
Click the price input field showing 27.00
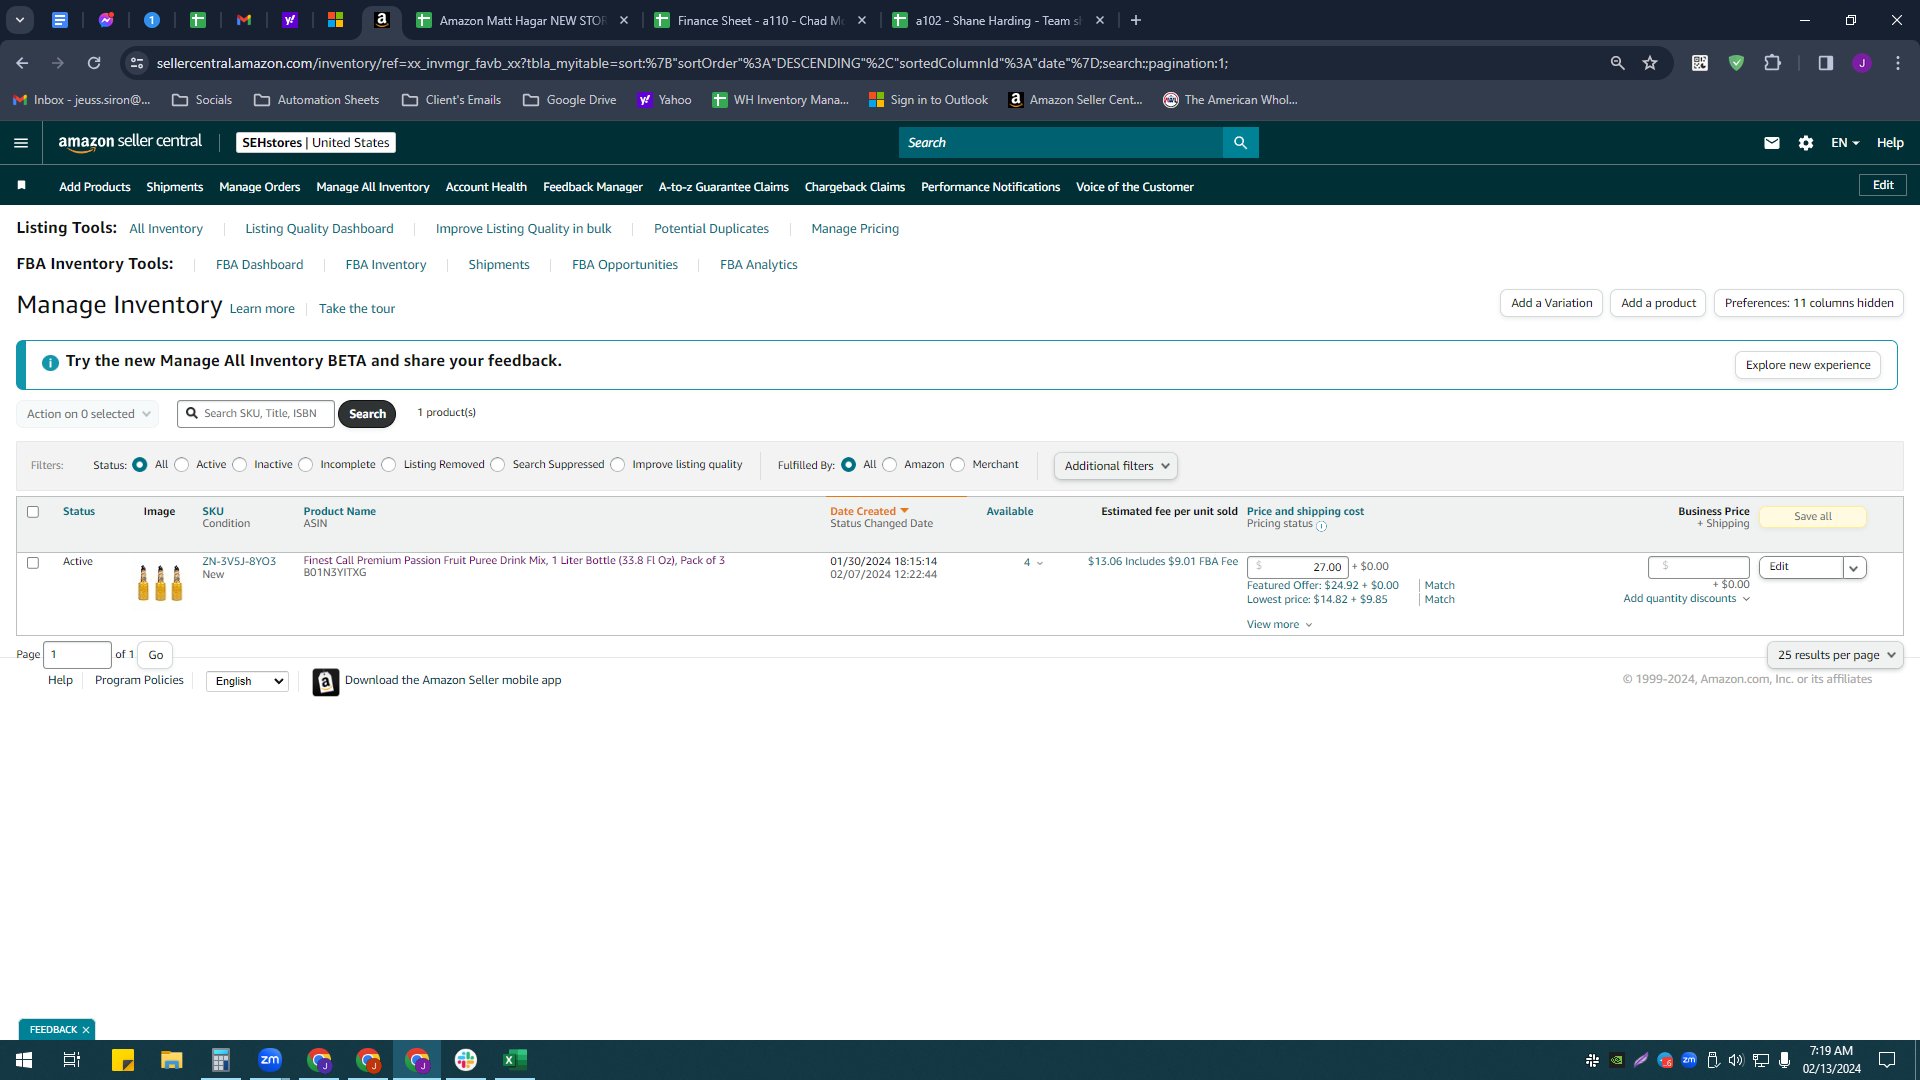pos(1297,567)
